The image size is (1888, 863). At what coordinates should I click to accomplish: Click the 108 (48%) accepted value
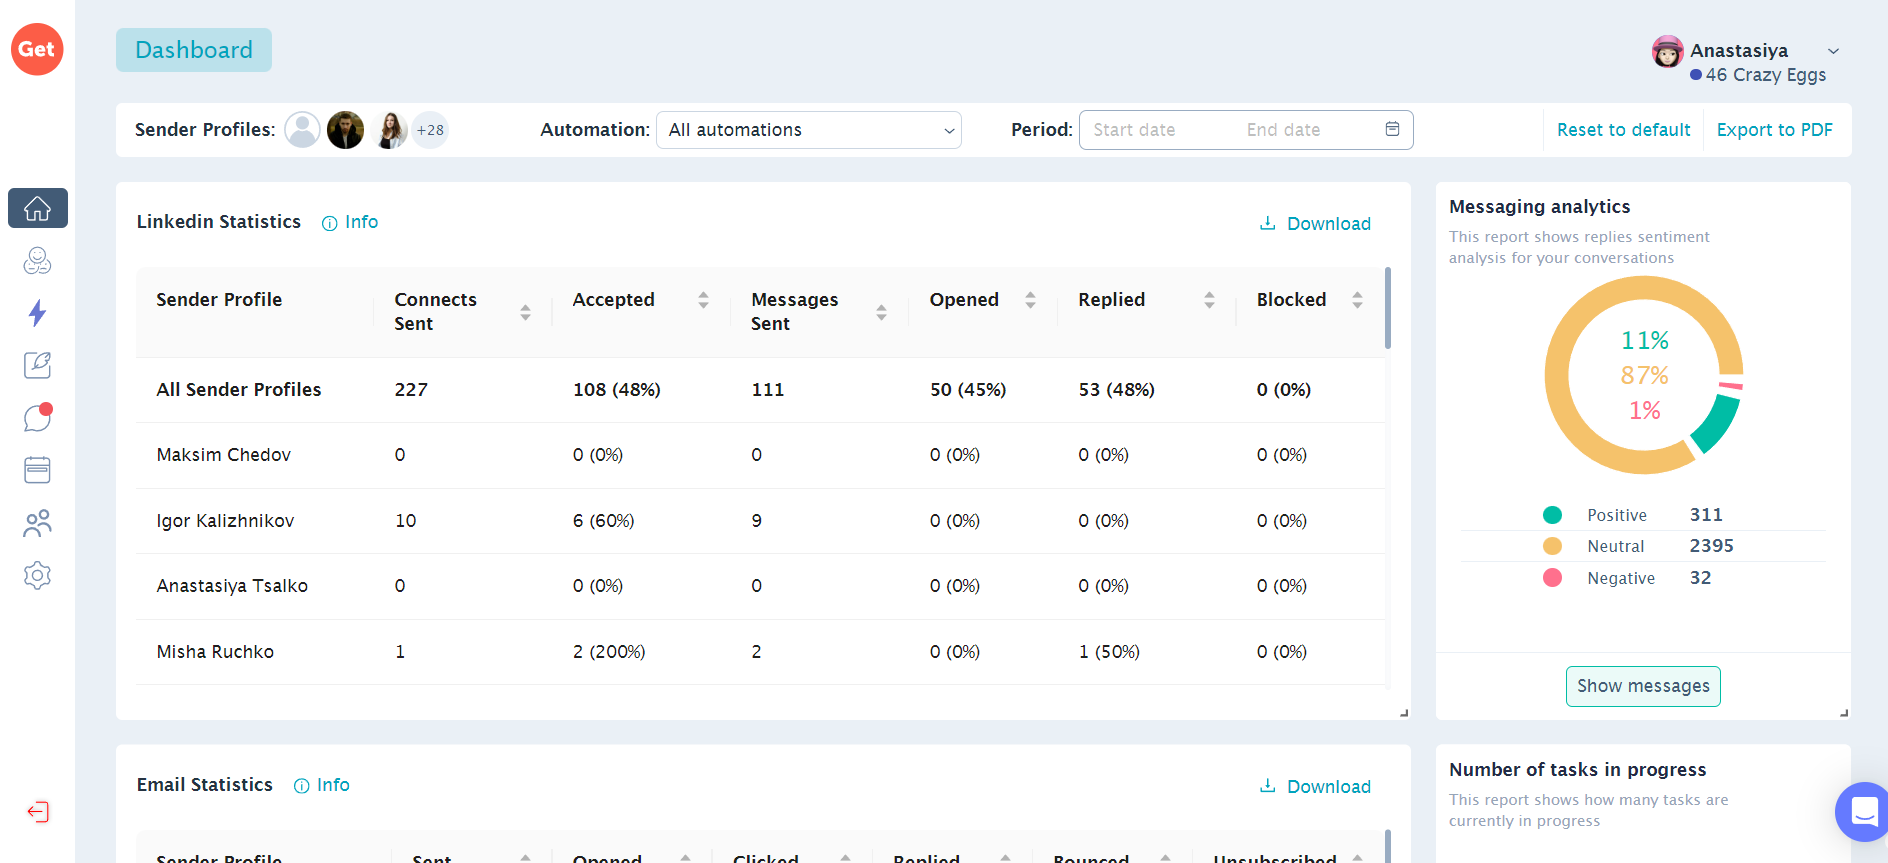pos(616,390)
